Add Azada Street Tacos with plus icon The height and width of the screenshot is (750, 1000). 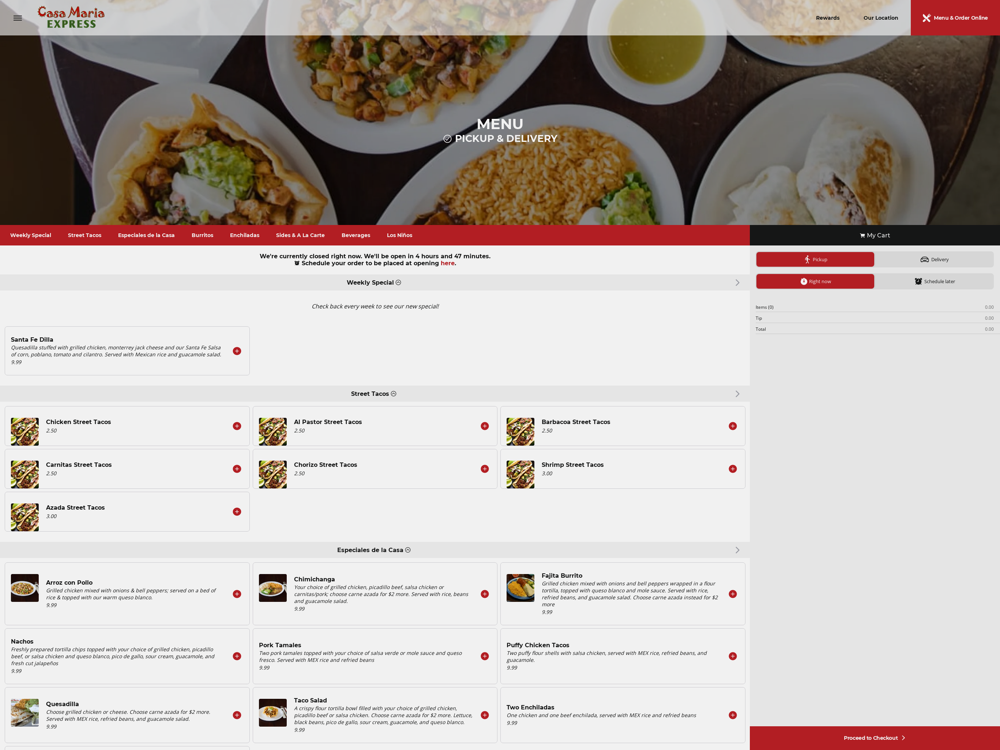pos(237,511)
